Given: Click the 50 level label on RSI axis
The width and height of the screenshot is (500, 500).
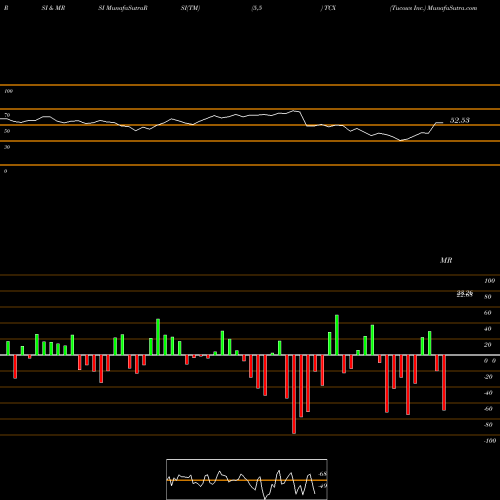Looking at the screenshot, I should point(7,131).
